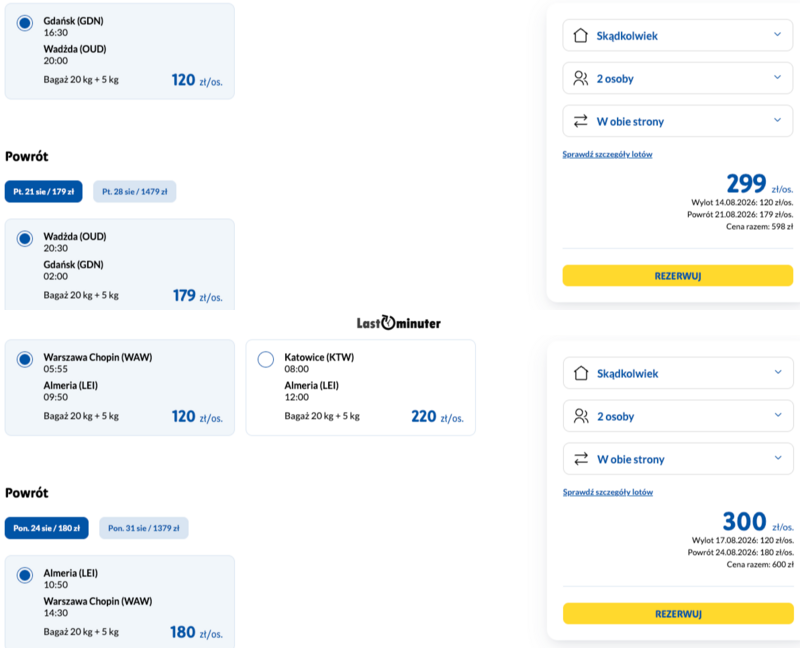The image size is (800, 648).
Task: Switch to Pt. 28 sie / 1479 zł date tab
Action: point(135,191)
